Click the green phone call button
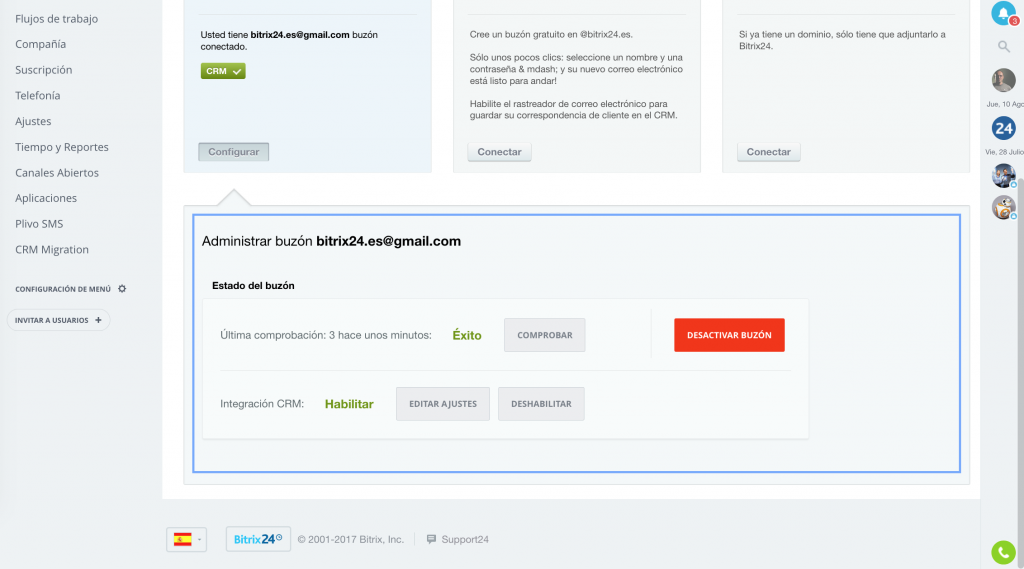The width and height of the screenshot is (1024, 569). click(x=1004, y=553)
